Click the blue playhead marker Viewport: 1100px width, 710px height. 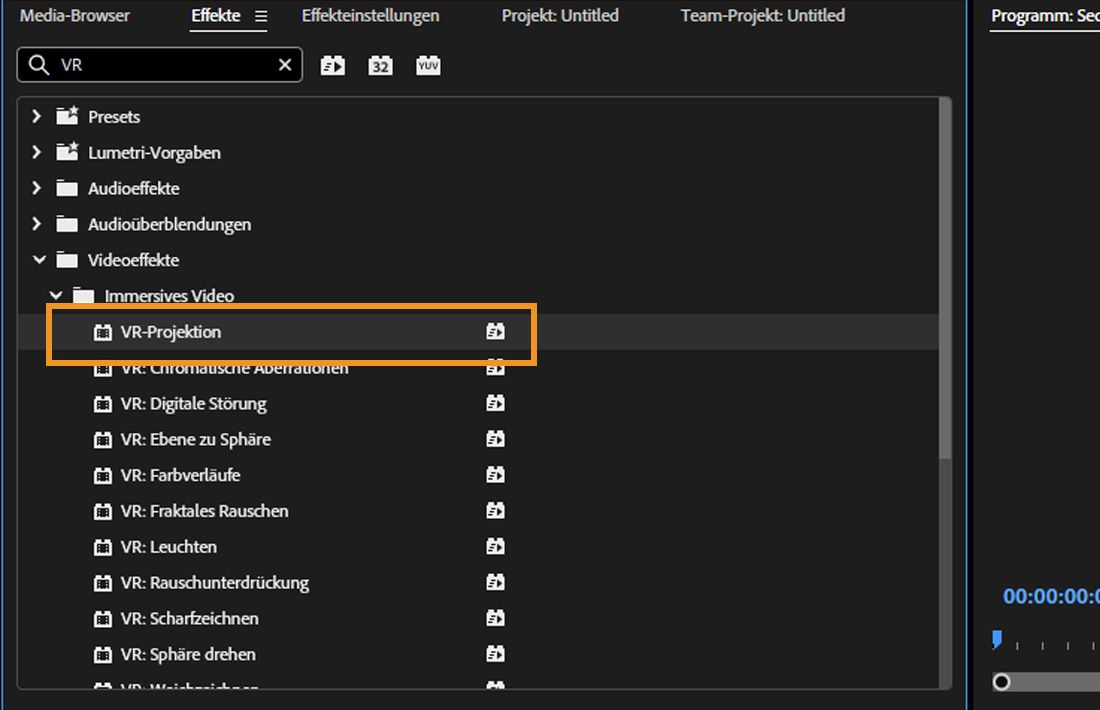997,639
